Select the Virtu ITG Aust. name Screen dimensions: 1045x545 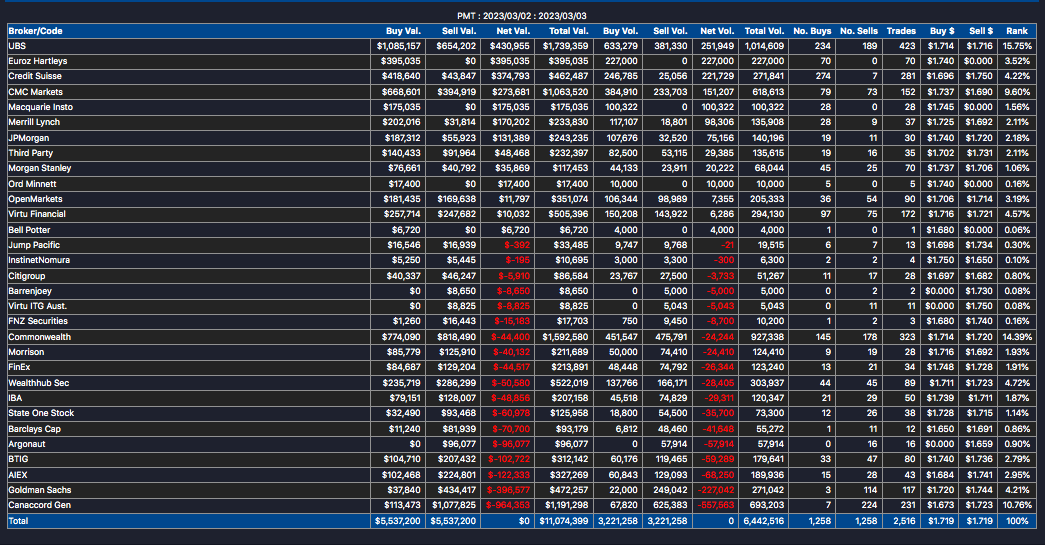click(37, 306)
